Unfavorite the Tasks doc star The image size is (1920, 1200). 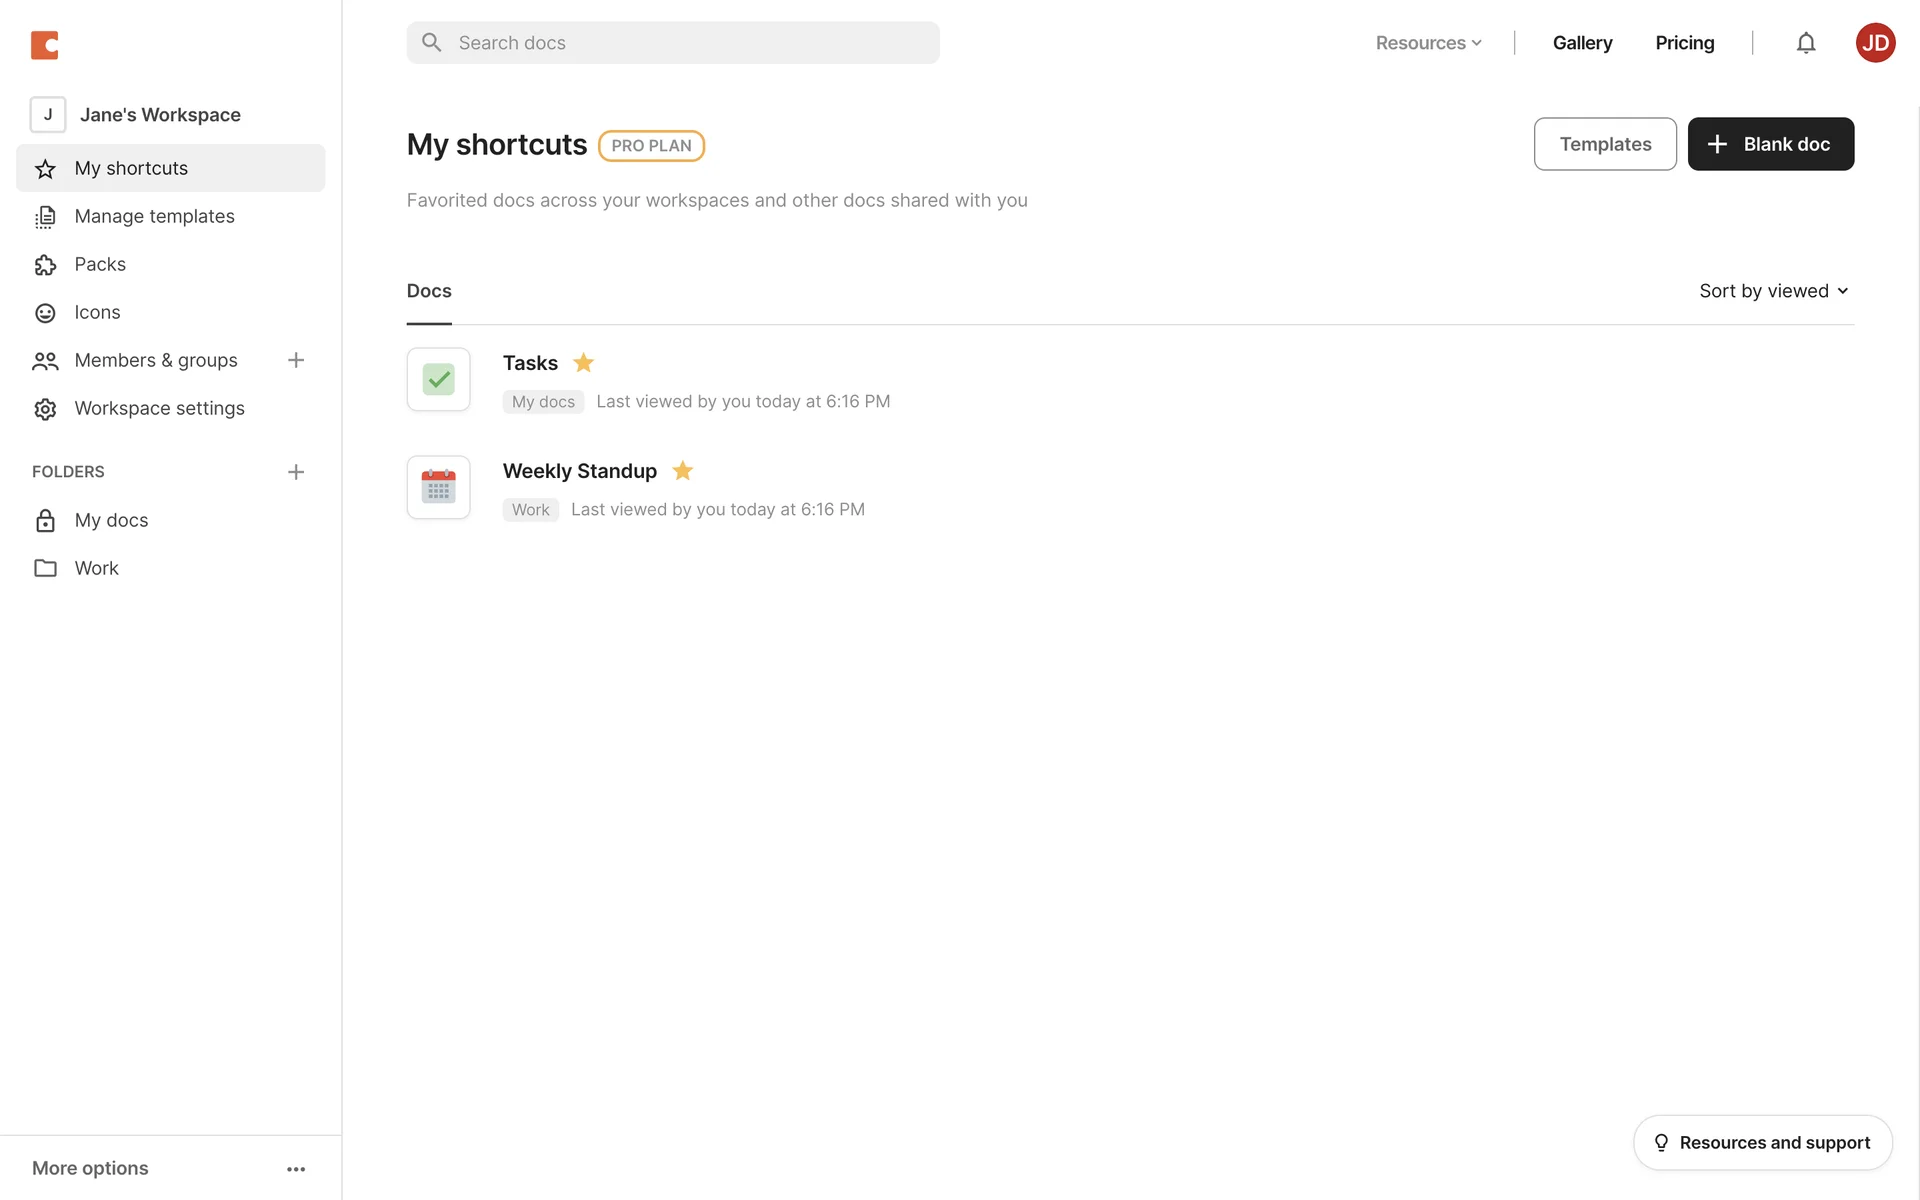click(583, 363)
